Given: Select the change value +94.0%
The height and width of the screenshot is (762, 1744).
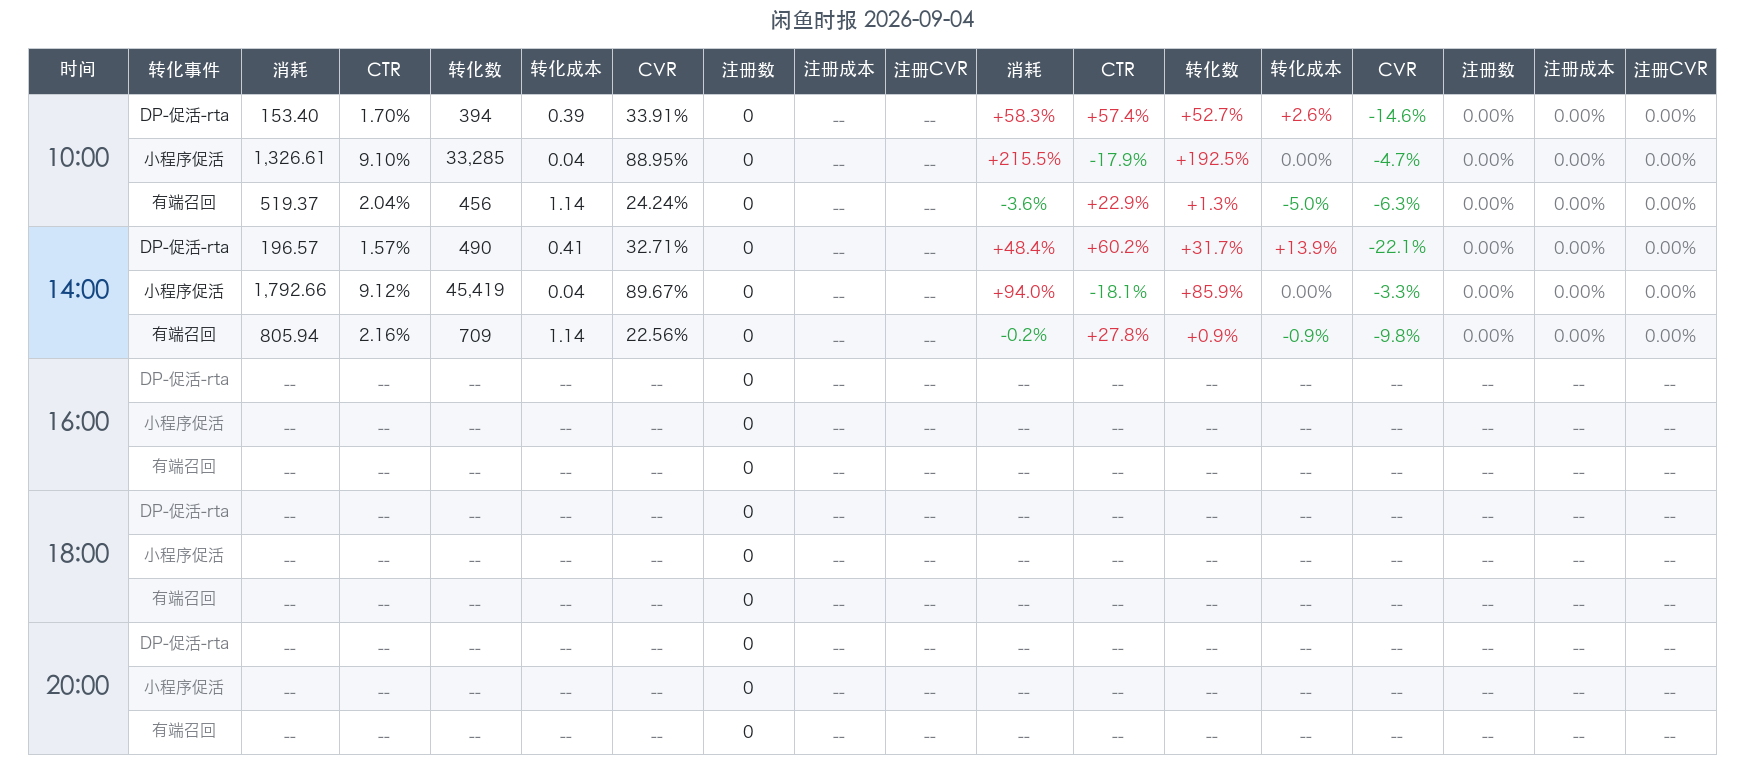Looking at the screenshot, I should (1024, 292).
